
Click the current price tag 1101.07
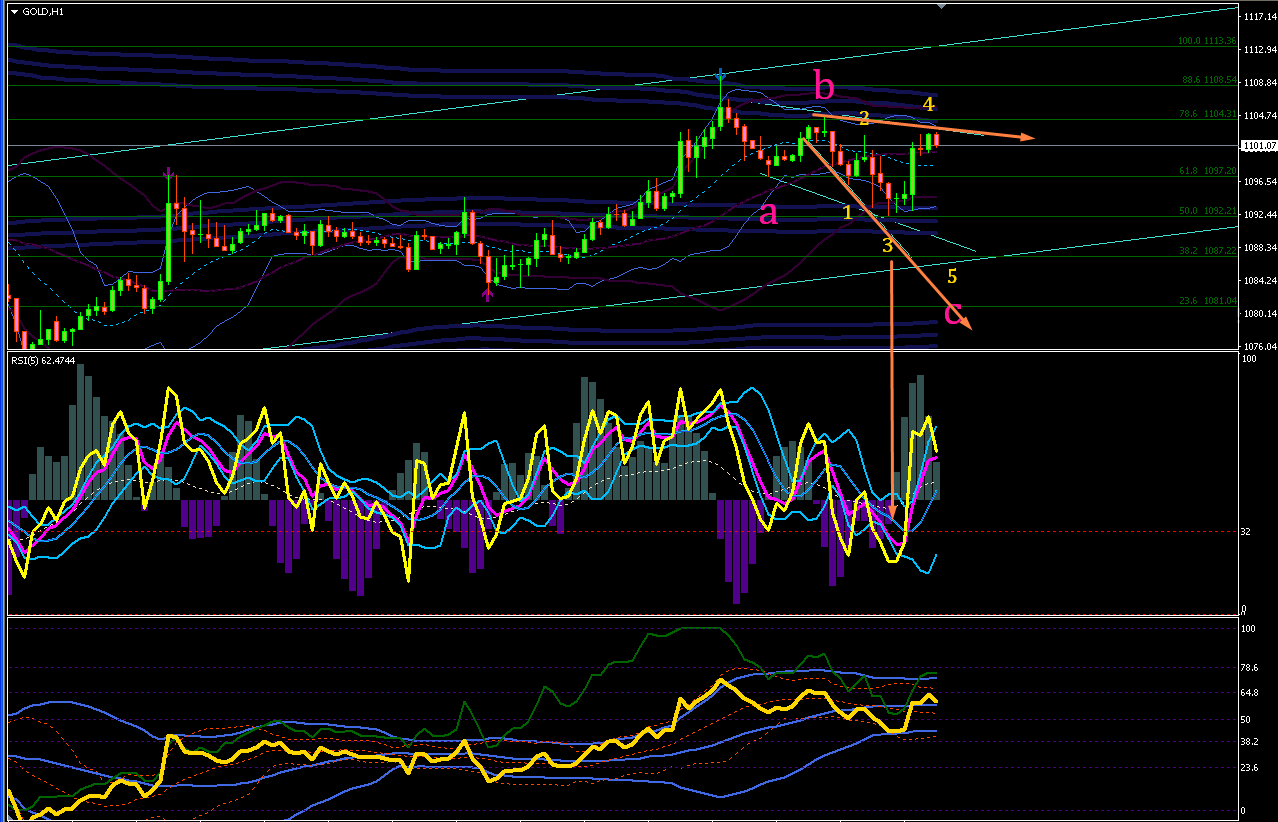point(1258,146)
